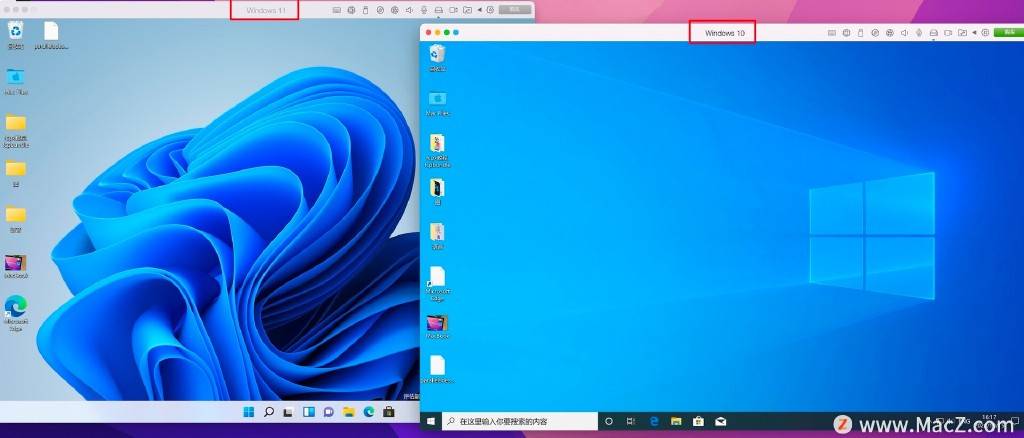Open Widgets on Windows 11 taskbar

(x=308, y=412)
